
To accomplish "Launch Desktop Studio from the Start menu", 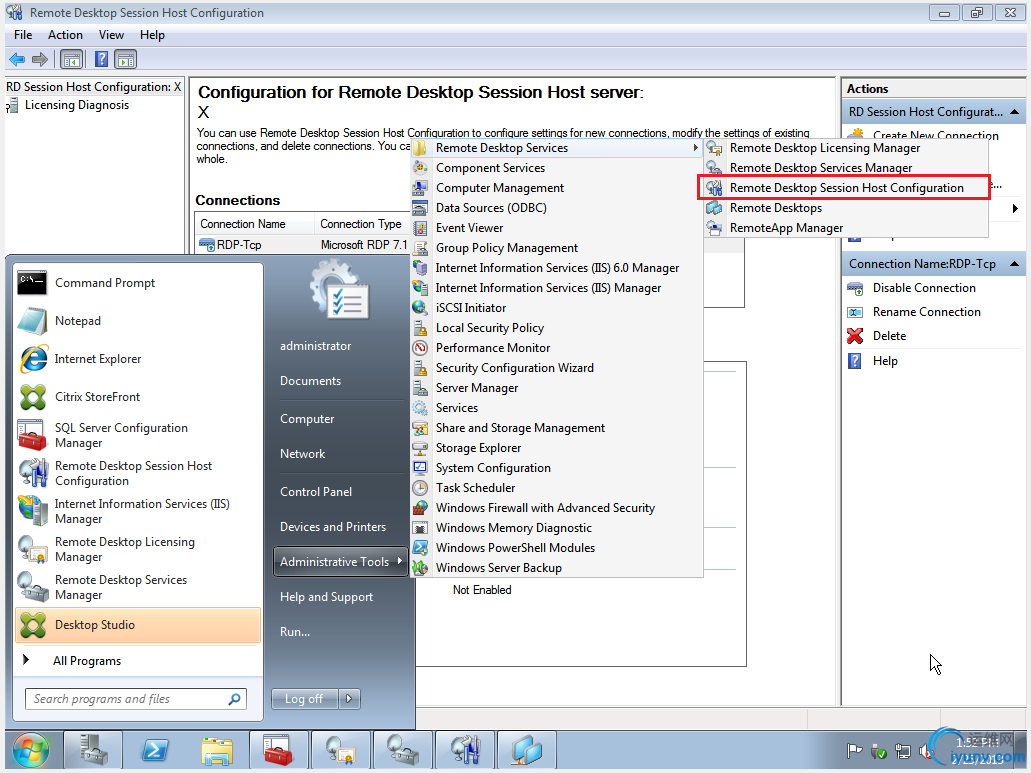I will 138,624.
